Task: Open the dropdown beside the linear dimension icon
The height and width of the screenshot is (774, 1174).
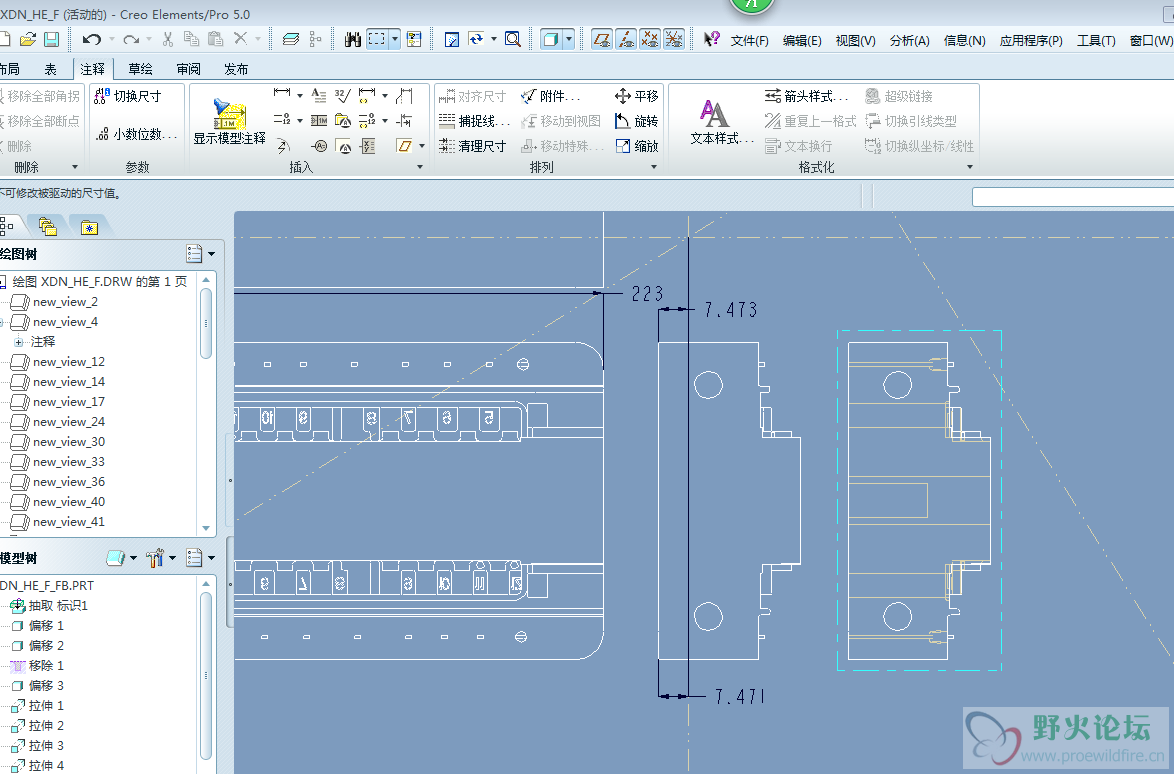Action: pos(299,95)
